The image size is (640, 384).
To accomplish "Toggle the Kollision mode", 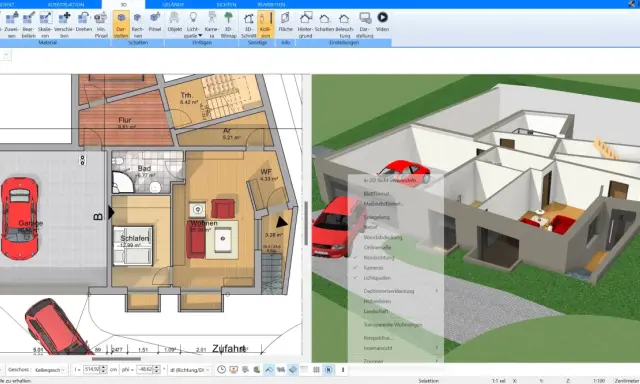I will coord(266,24).
